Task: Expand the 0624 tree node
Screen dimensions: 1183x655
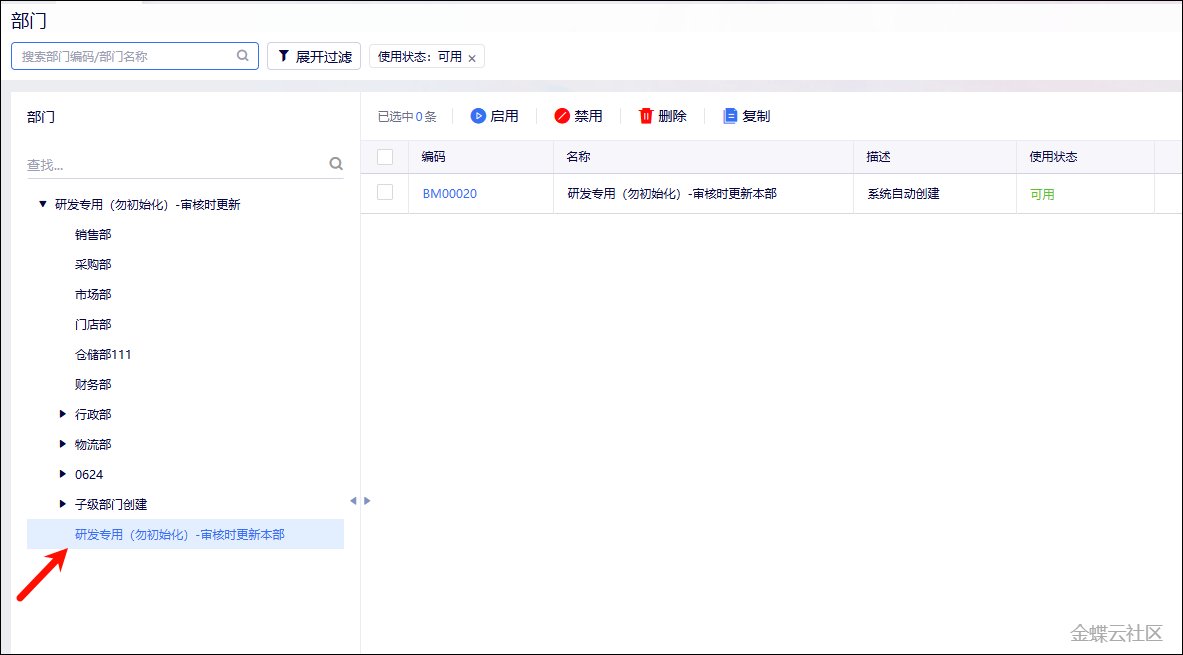Action: coord(63,475)
